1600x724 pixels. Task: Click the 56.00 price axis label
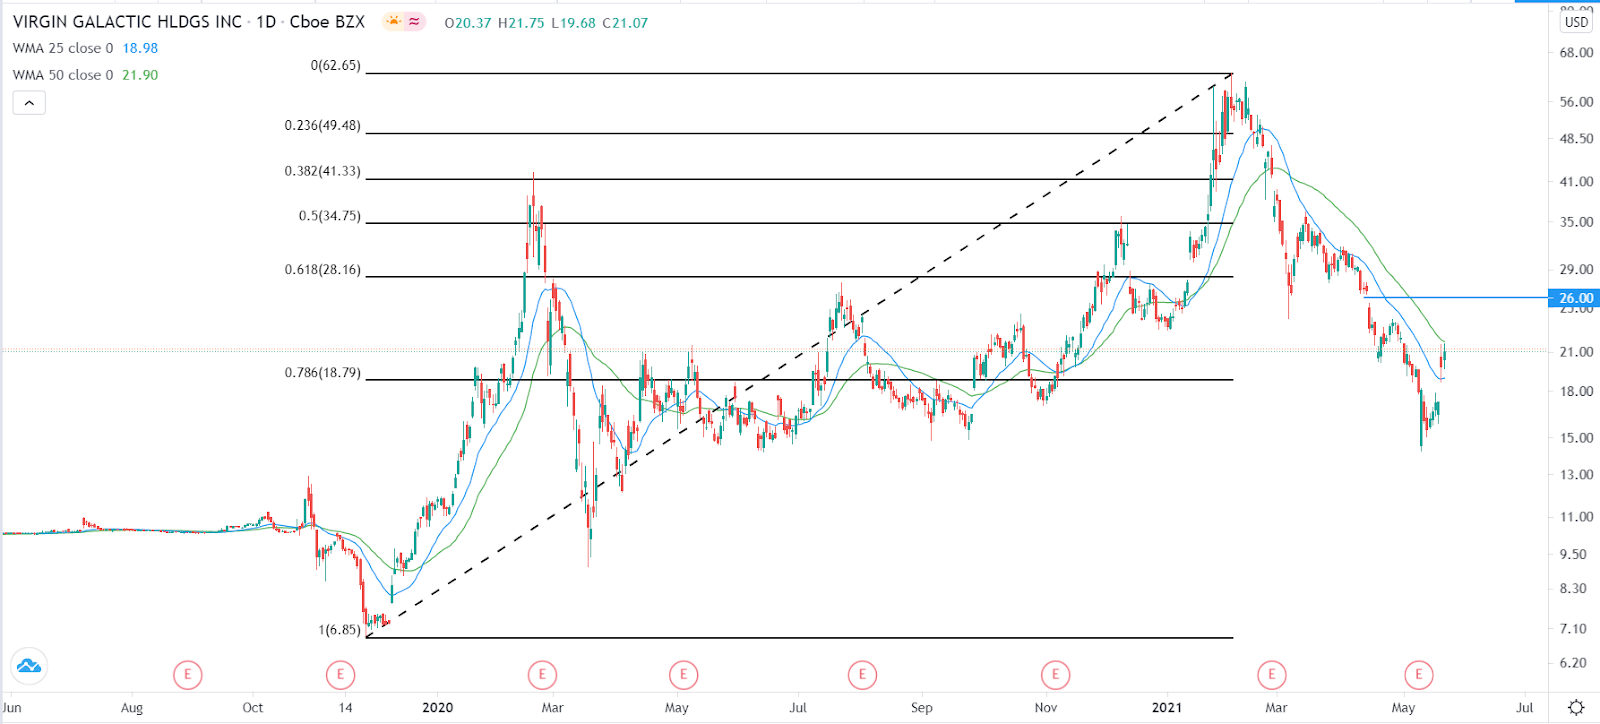[1576, 102]
